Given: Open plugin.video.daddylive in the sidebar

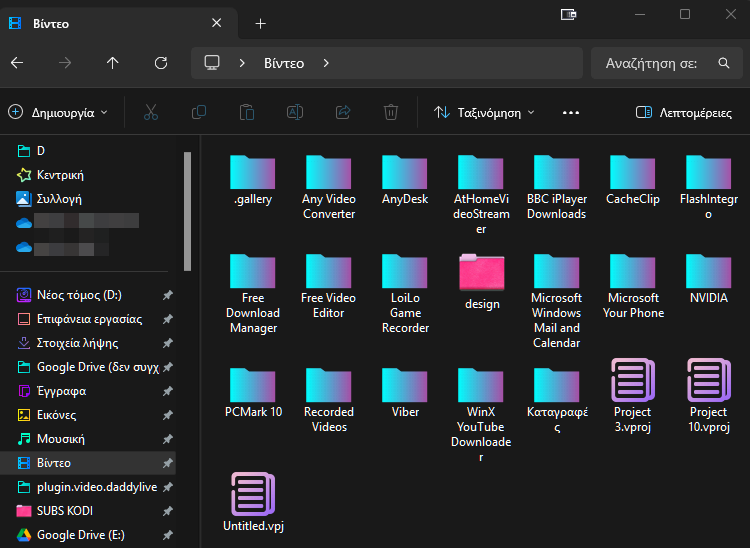Looking at the screenshot, I should point(88,487).
